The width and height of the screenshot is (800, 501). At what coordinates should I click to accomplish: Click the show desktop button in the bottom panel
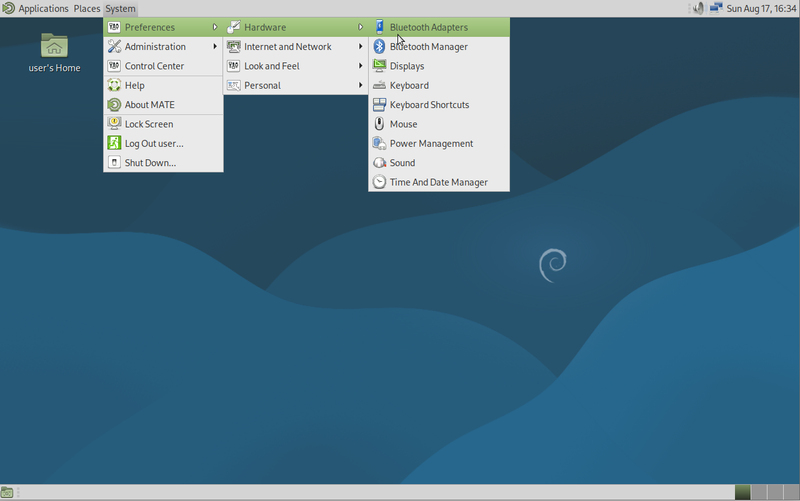pos(7,493)
